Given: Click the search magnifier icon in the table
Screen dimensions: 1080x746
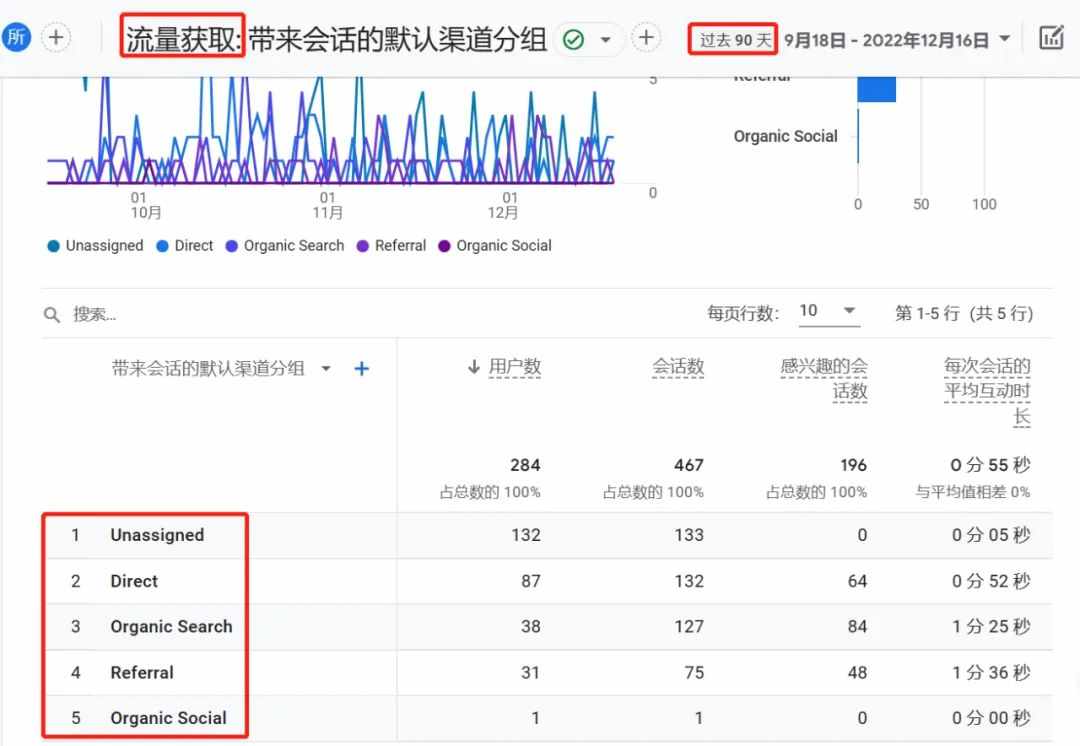Looking at the screenshot, I should (x=52, y=315).
